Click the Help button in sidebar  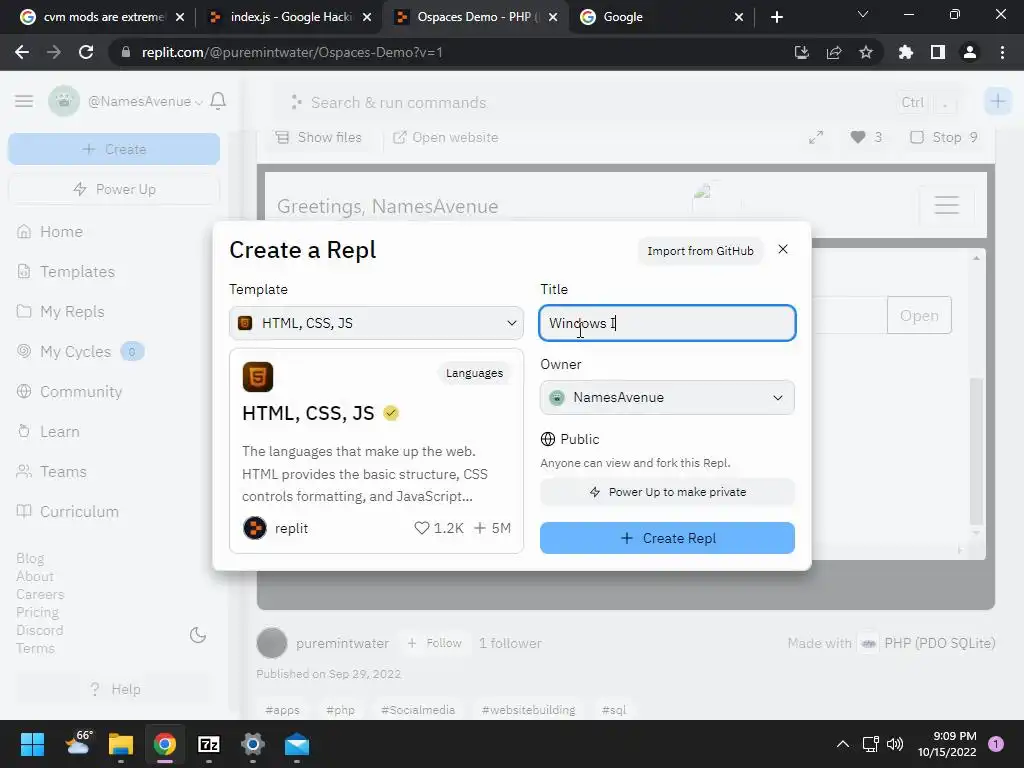[114, 690]
